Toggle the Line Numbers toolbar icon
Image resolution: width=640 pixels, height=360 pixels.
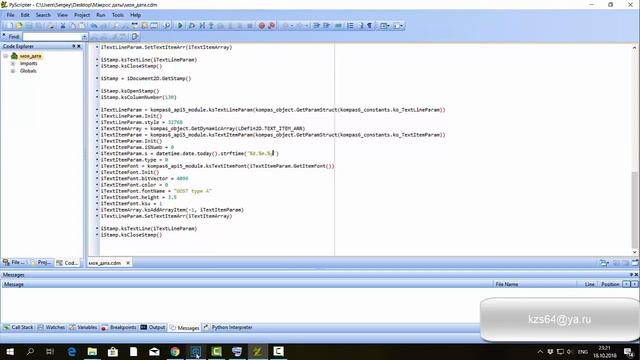(350, 26)
